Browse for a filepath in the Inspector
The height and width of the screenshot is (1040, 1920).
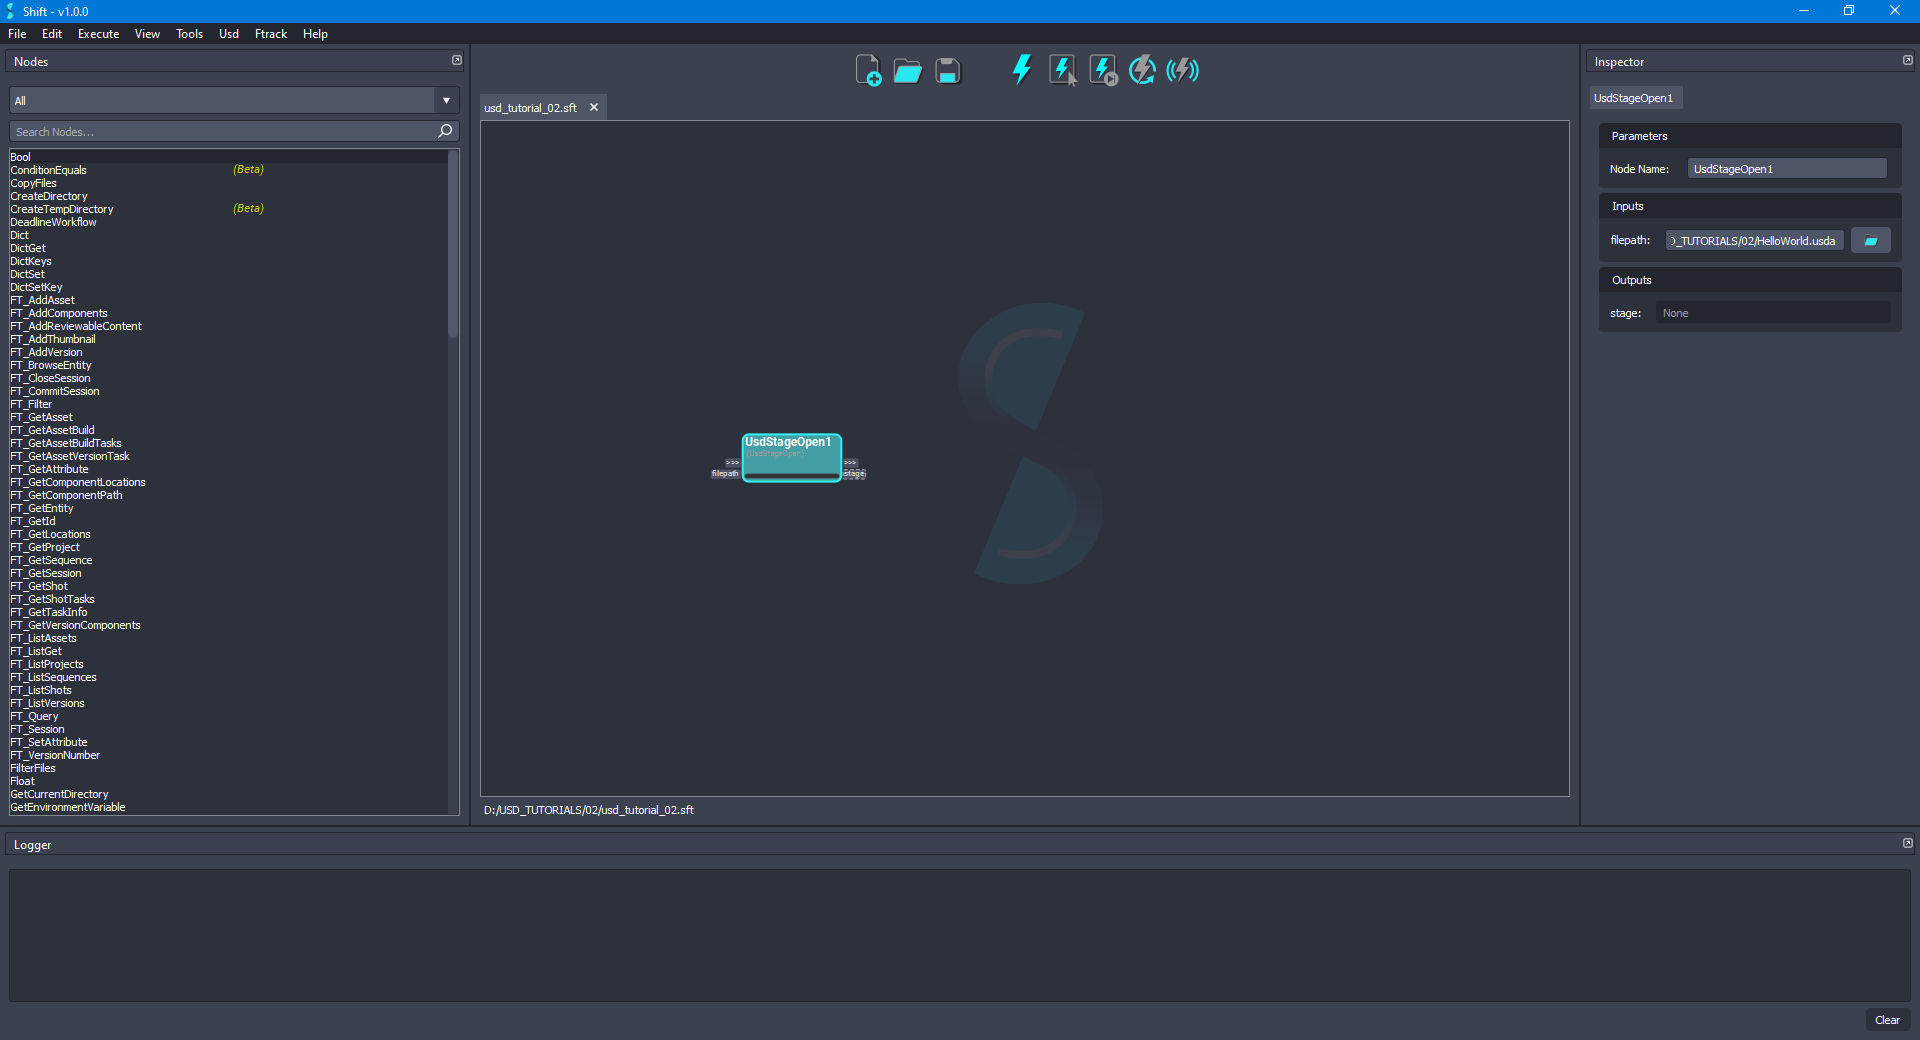coord(1870,240)
